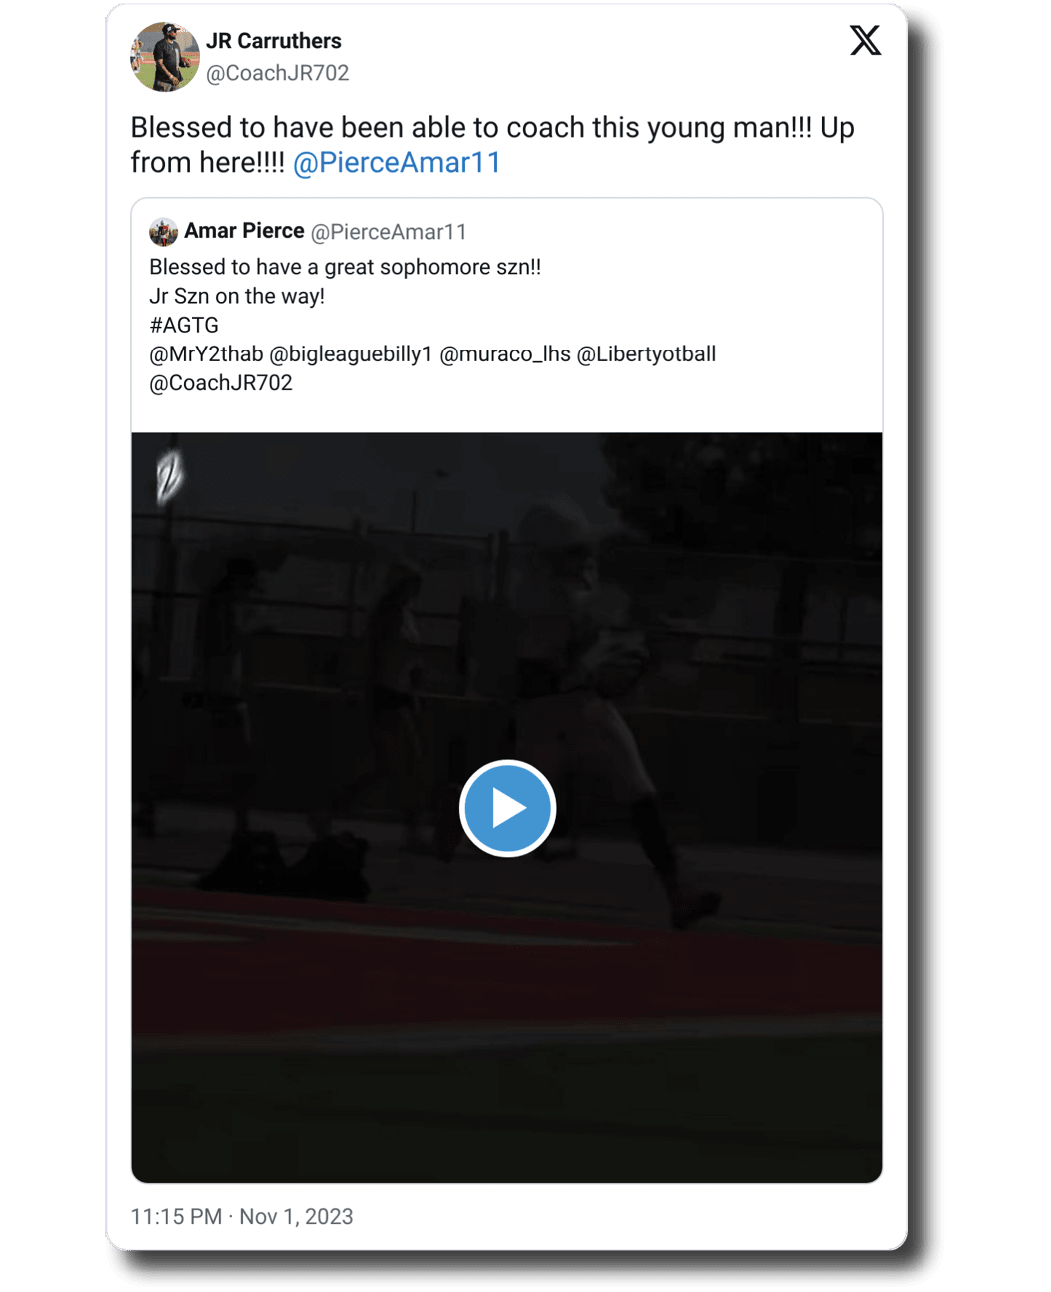This screenshot has height=1292, width=1051.
Task: Open the quoted tweet's @PierceAmar11 handle
Action: pyautogui.click(x=389, y=232)
